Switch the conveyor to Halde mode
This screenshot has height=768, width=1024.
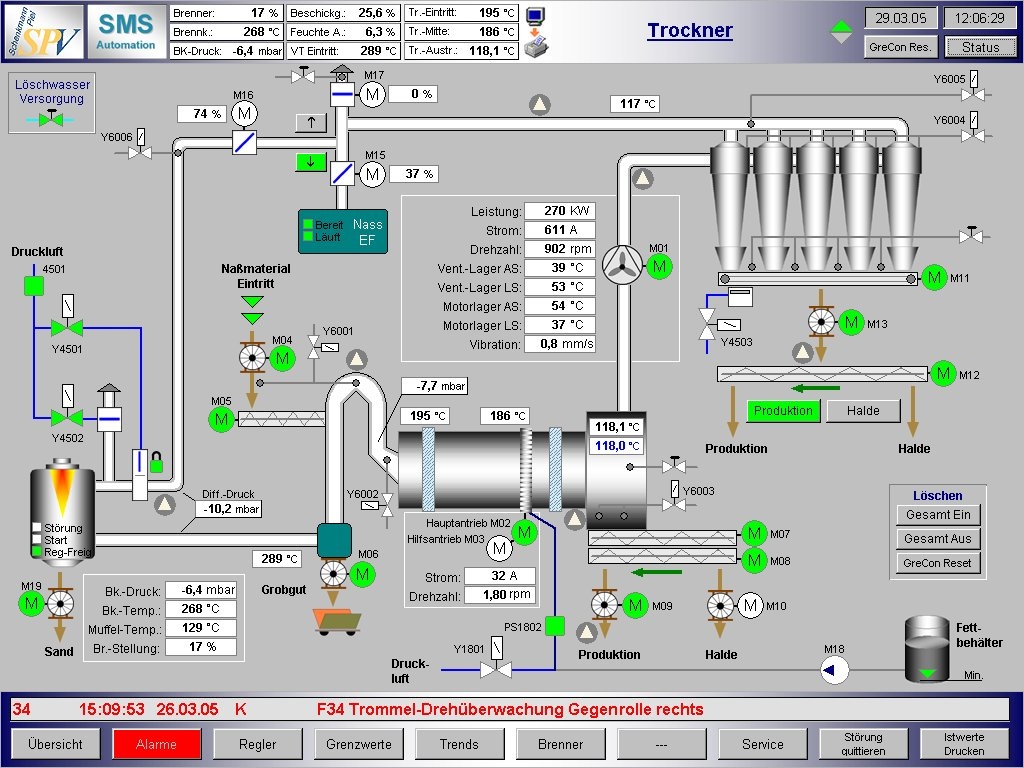point(863,411)
